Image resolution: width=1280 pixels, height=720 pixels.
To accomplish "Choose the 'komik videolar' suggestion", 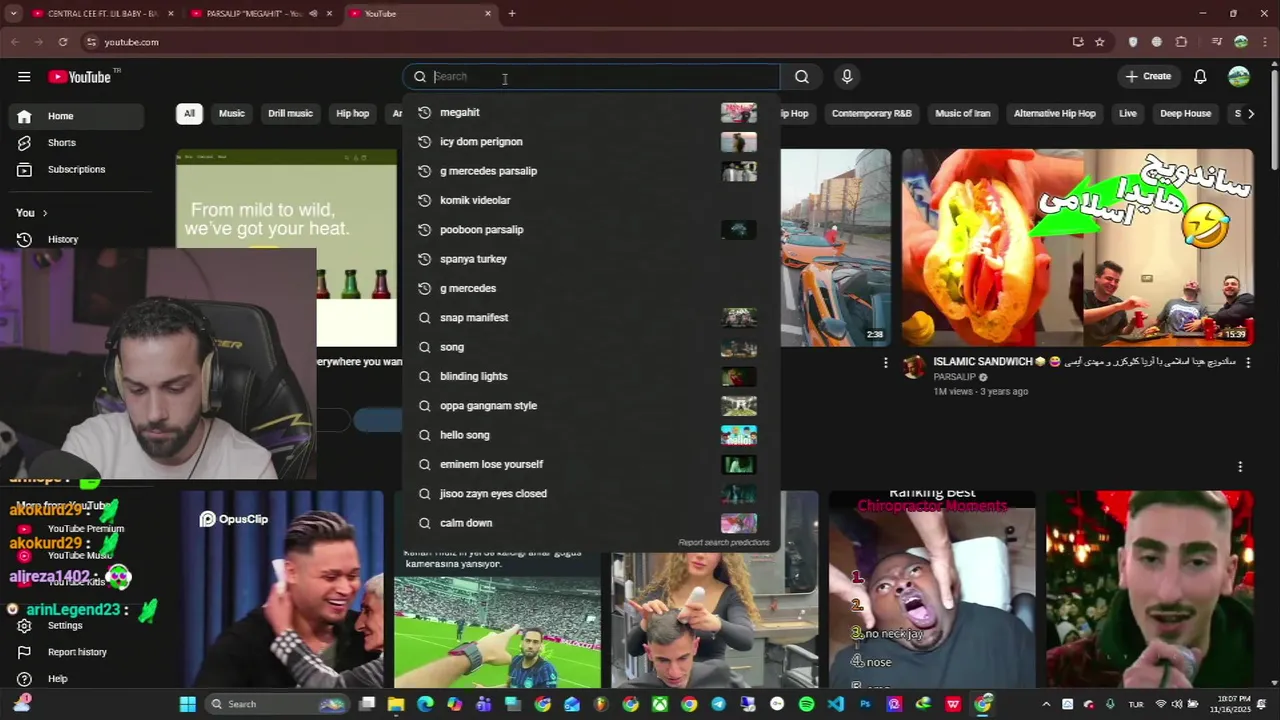I will (x=591, y=200).
